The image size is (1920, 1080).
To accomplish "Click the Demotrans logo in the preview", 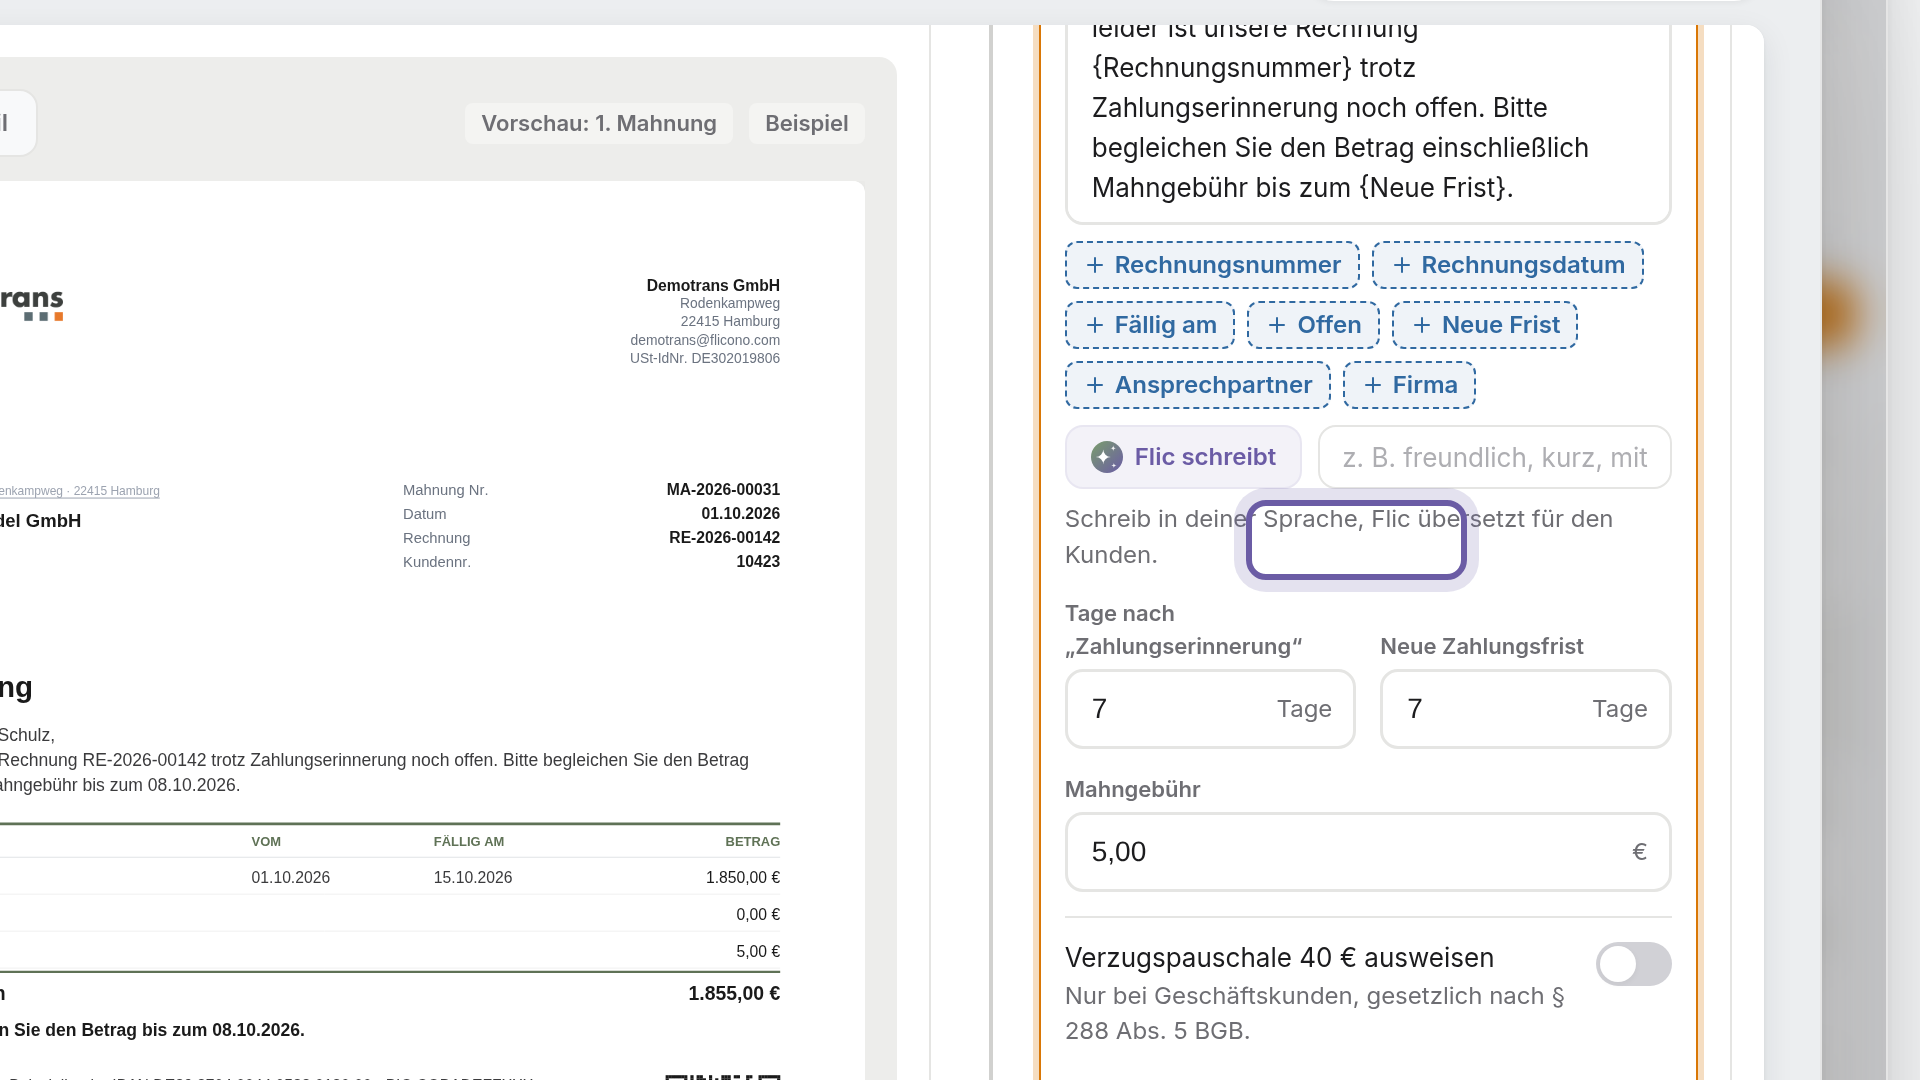I will 30,305.
